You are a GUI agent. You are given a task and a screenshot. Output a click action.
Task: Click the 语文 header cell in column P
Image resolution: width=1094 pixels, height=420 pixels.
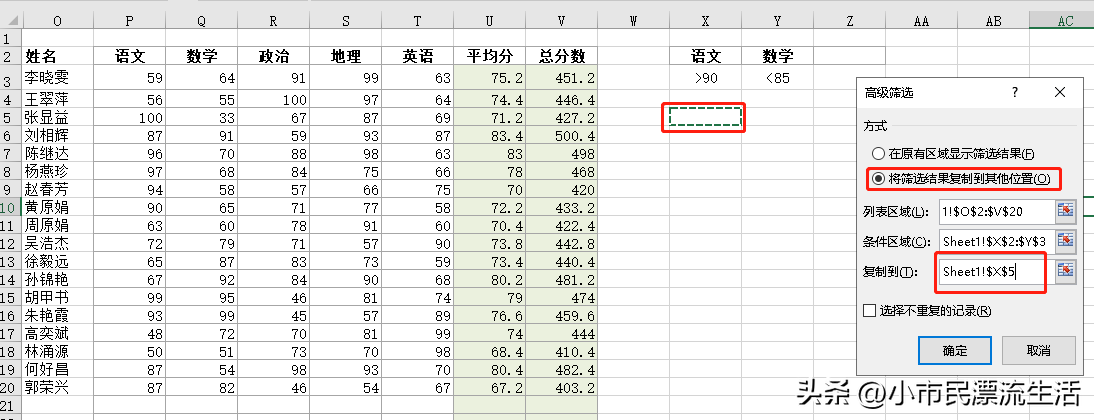[129, 56]
